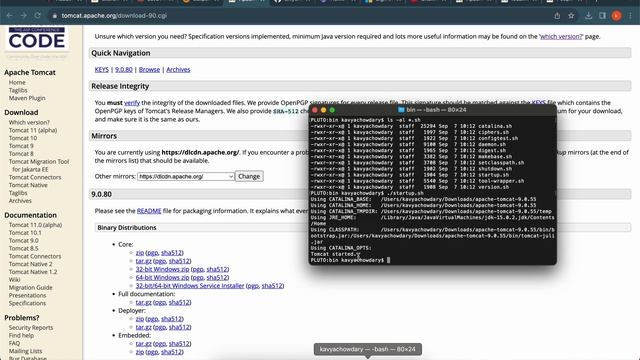Click startup.sh in the terminal listing
The height and width of the screenshot is (360, 640).
493,175
